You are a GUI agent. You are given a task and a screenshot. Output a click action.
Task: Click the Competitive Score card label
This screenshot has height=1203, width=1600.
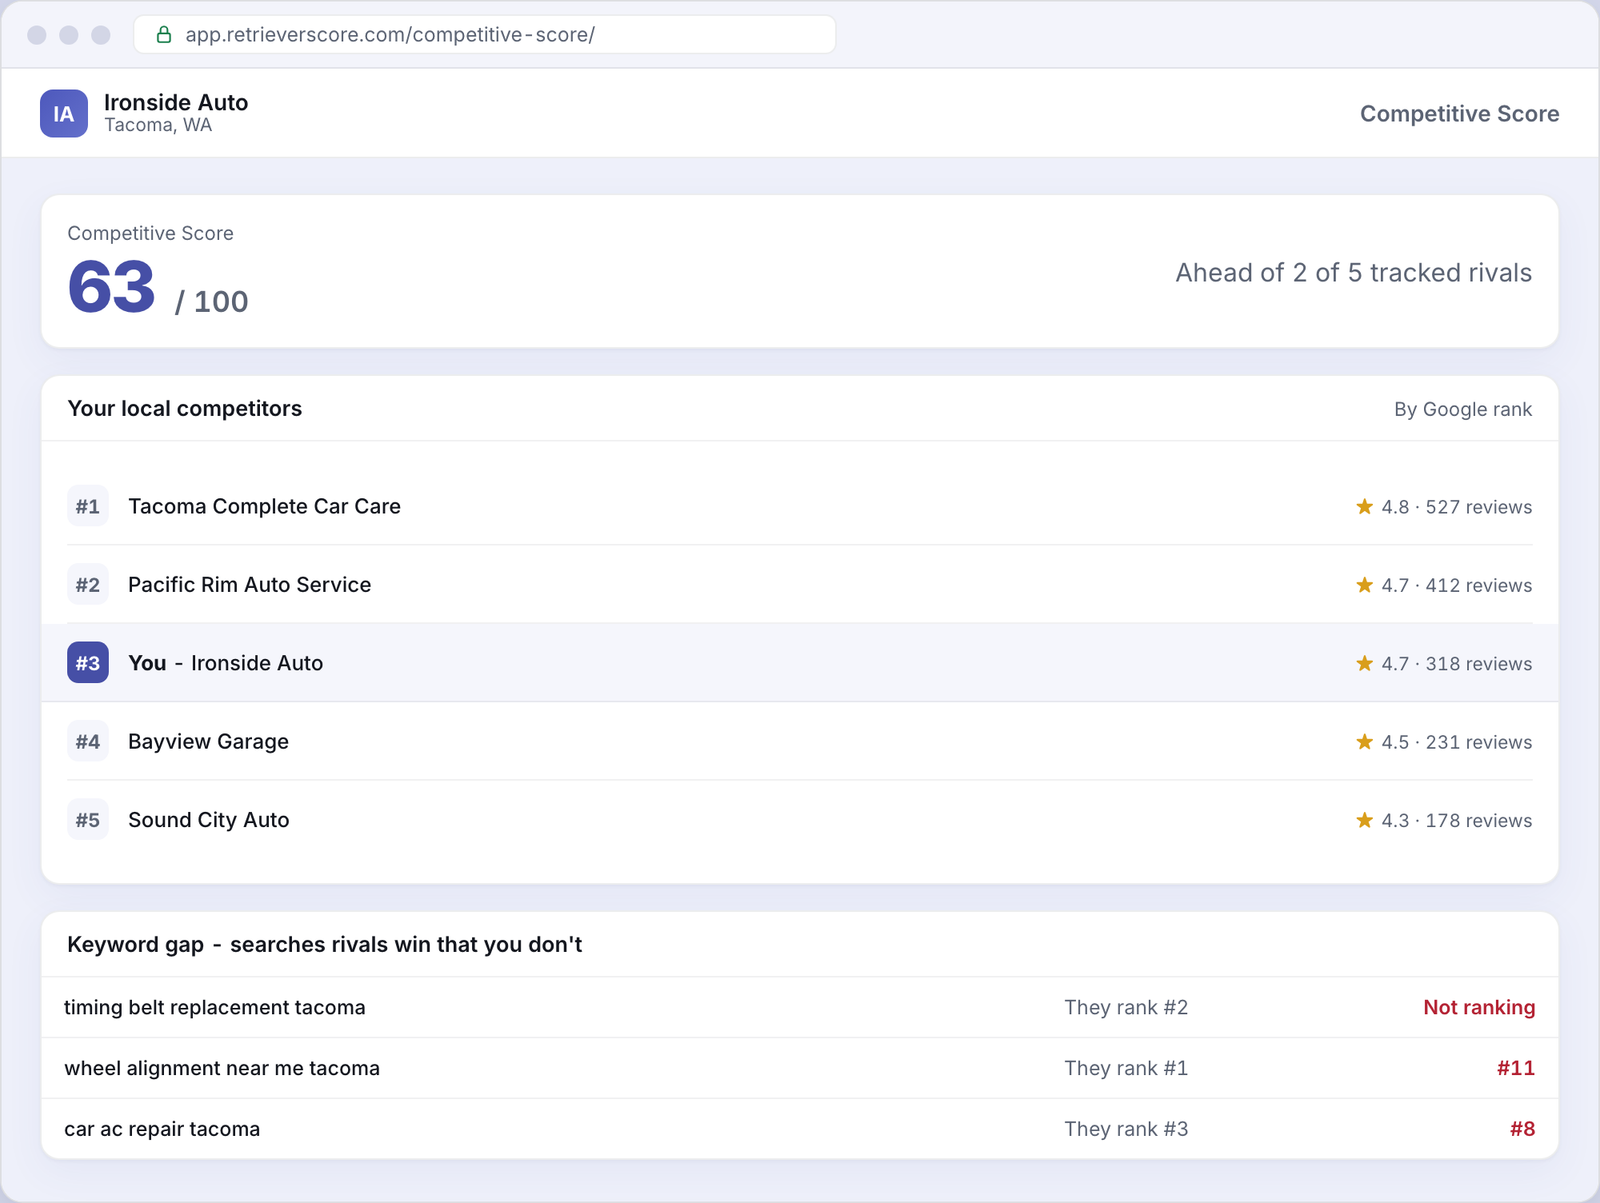pos(150,233)
